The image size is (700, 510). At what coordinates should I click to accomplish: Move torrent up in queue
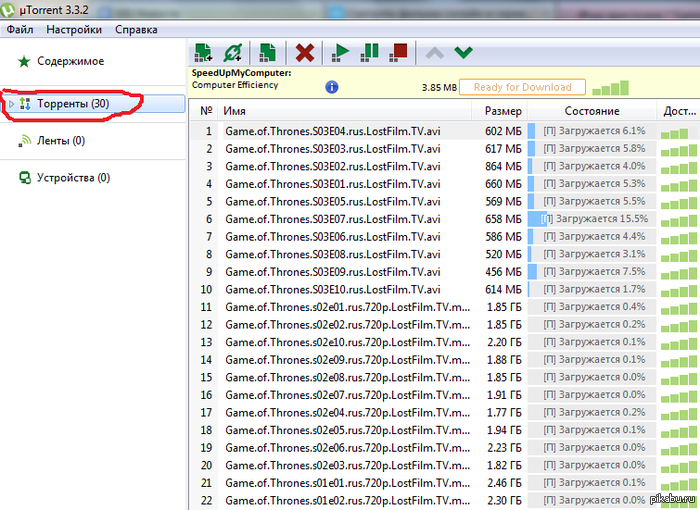434,52
